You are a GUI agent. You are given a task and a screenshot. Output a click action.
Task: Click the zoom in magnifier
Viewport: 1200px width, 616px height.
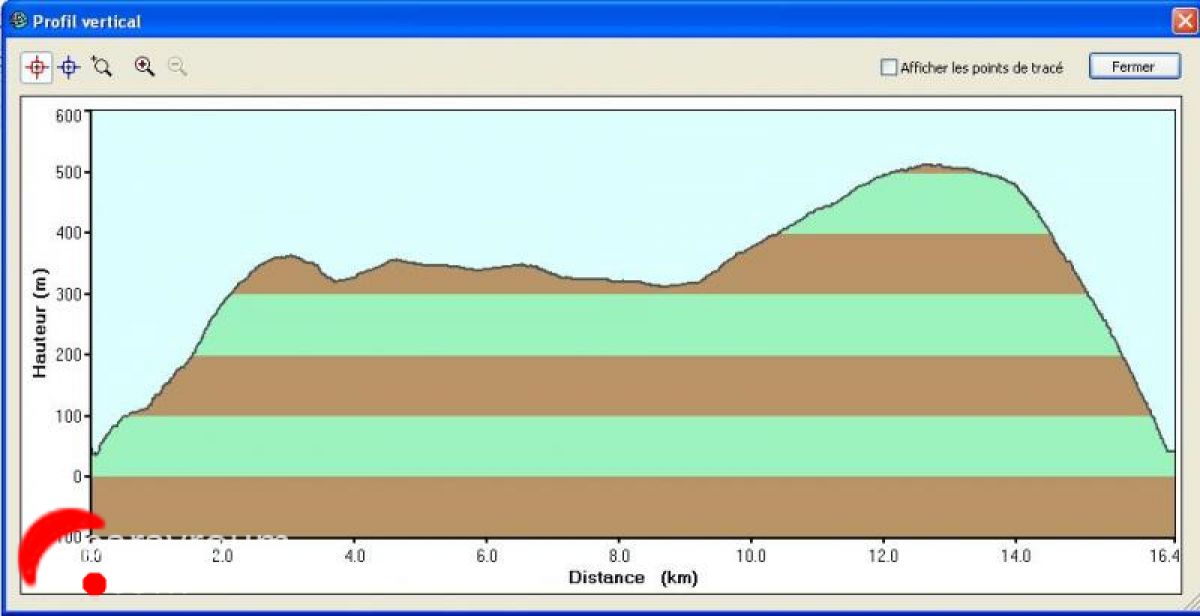pos(145,67)
